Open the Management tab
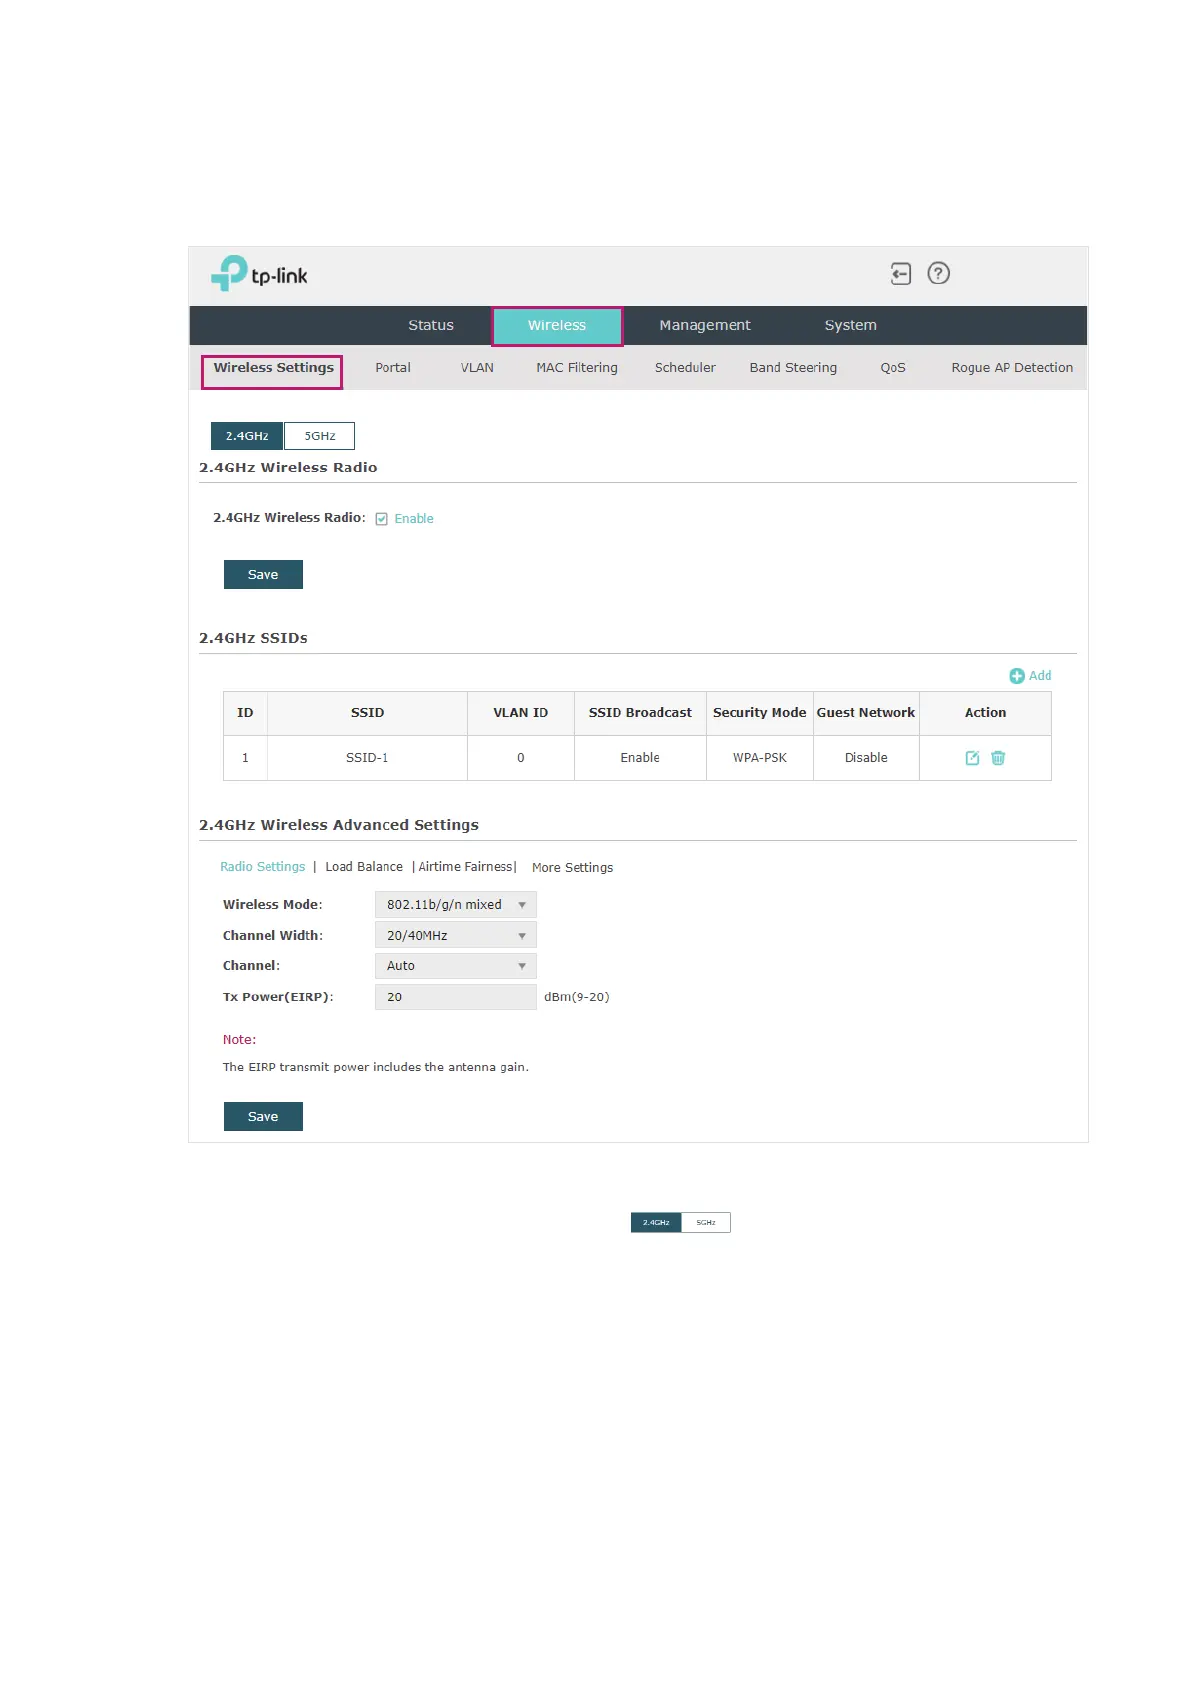Screen dimensions: 1191x1684 [705, 325]
